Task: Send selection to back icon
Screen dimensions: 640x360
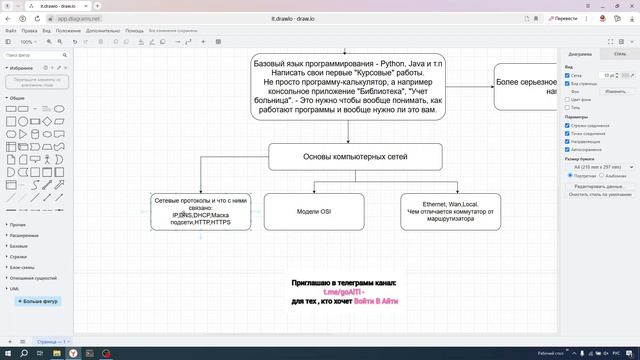Action: [126, 42]
